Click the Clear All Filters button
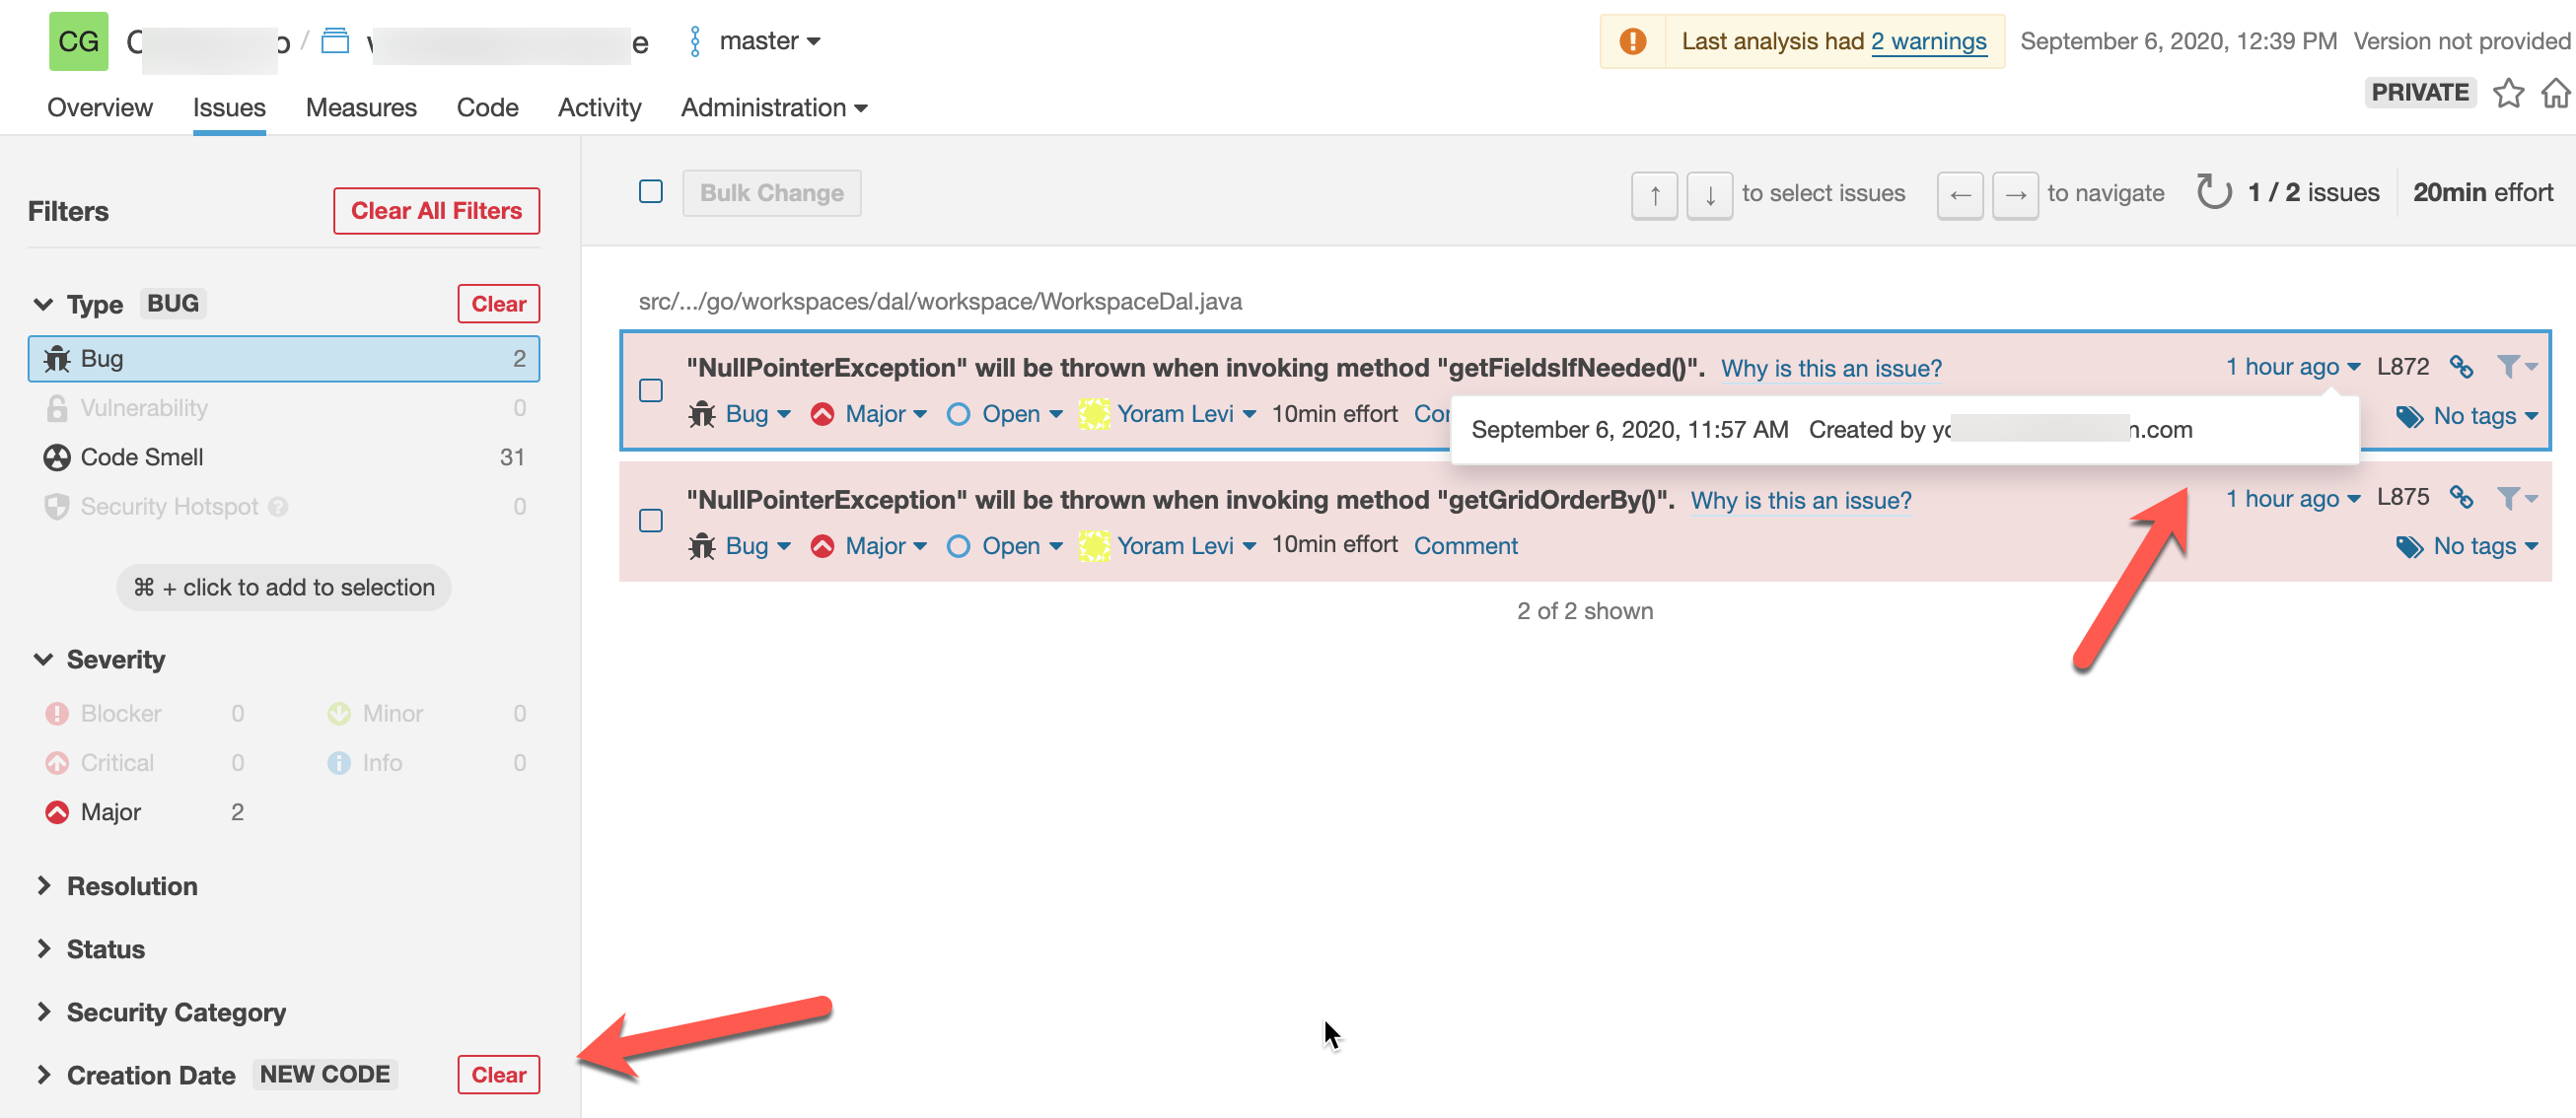The height and width of the screenshot is (1118, 2576). [x=436, y=211]
